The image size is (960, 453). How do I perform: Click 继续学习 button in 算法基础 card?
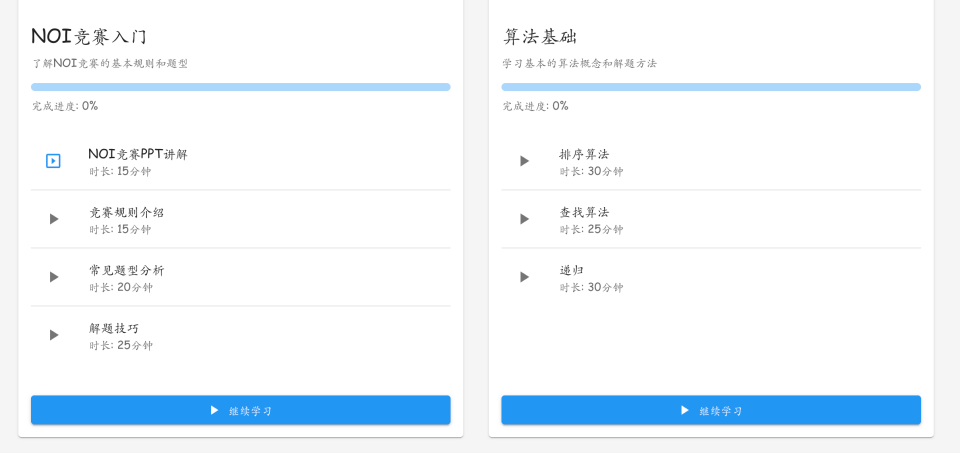(711, 410)
